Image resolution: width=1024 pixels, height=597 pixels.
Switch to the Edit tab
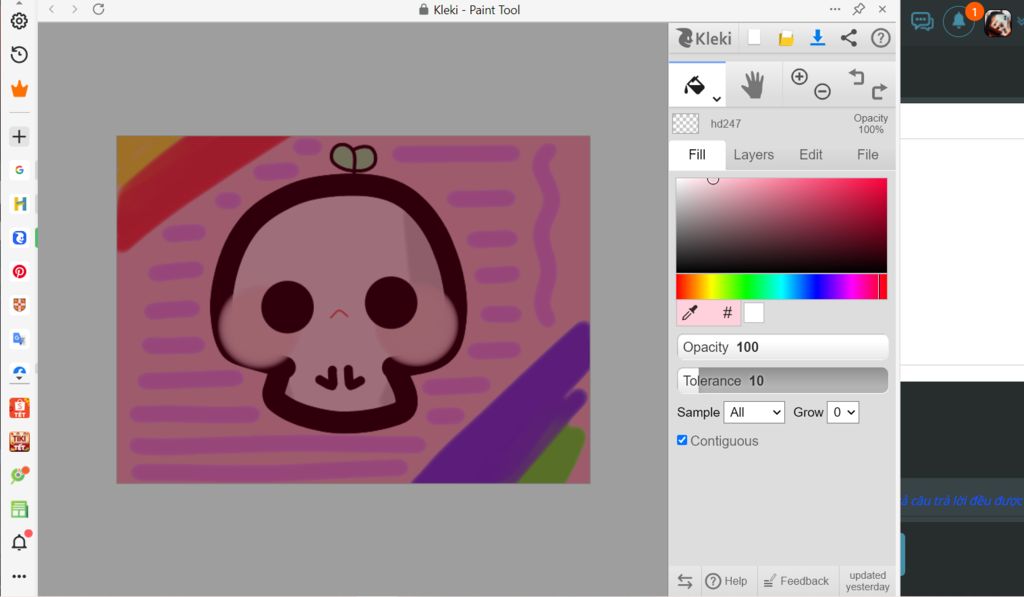pos(810,155)
